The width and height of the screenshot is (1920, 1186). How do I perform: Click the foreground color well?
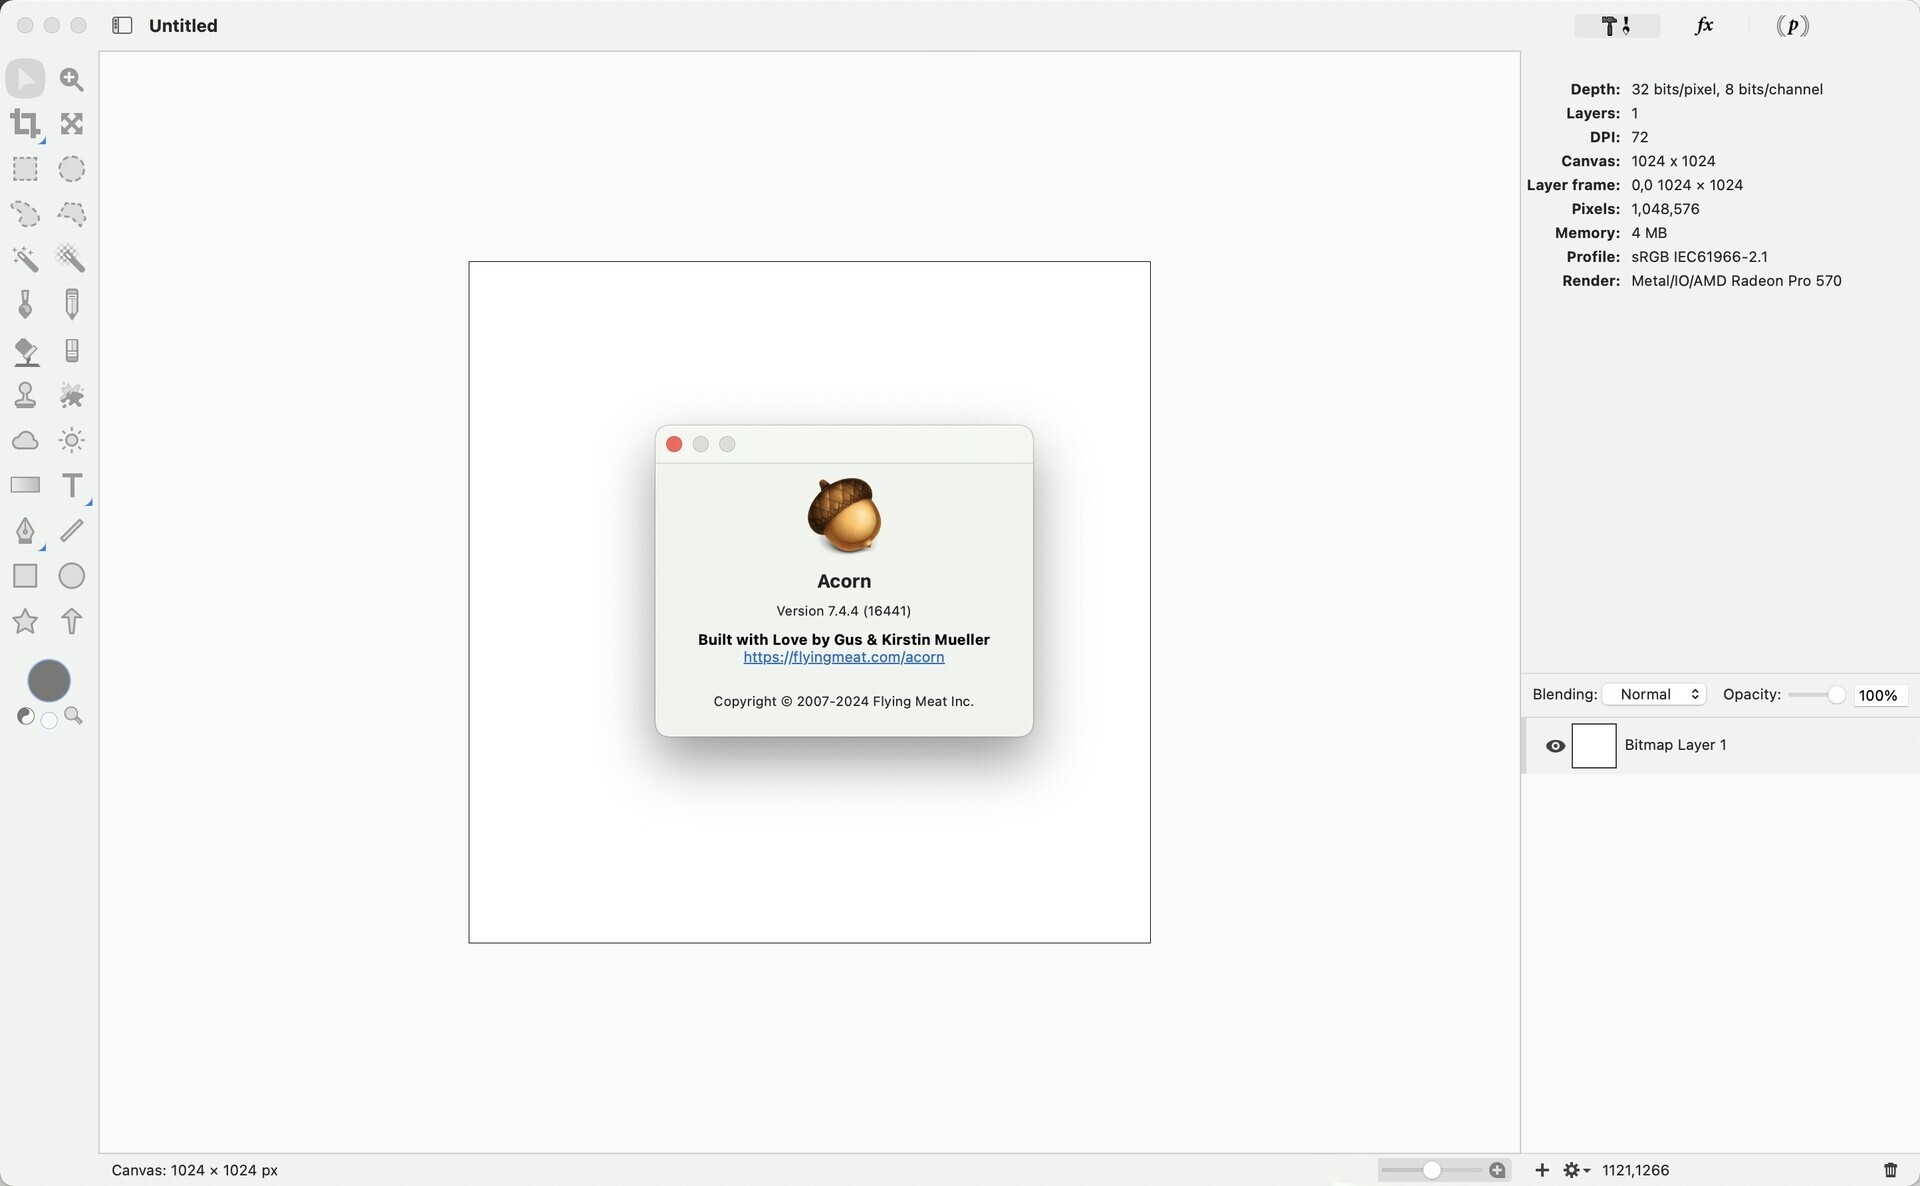tap(49, 681)
